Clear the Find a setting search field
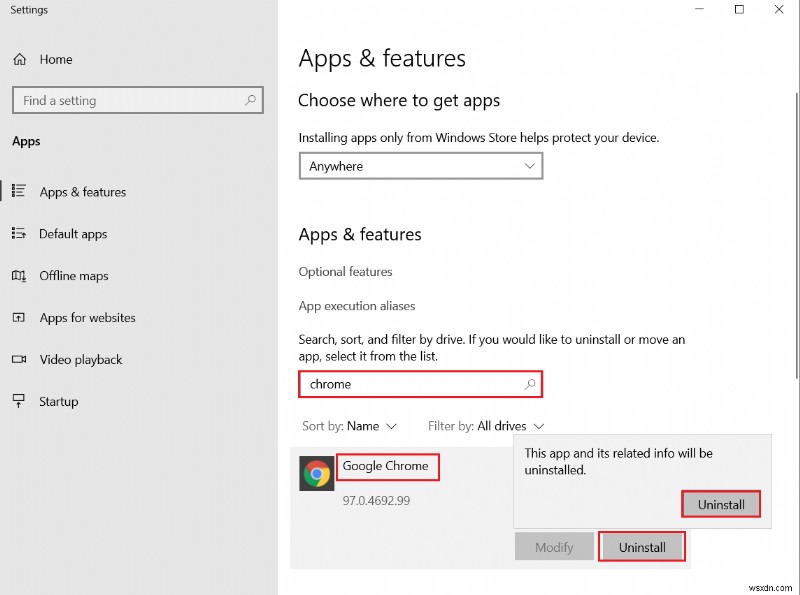800x595 pixels. point(130,100)
